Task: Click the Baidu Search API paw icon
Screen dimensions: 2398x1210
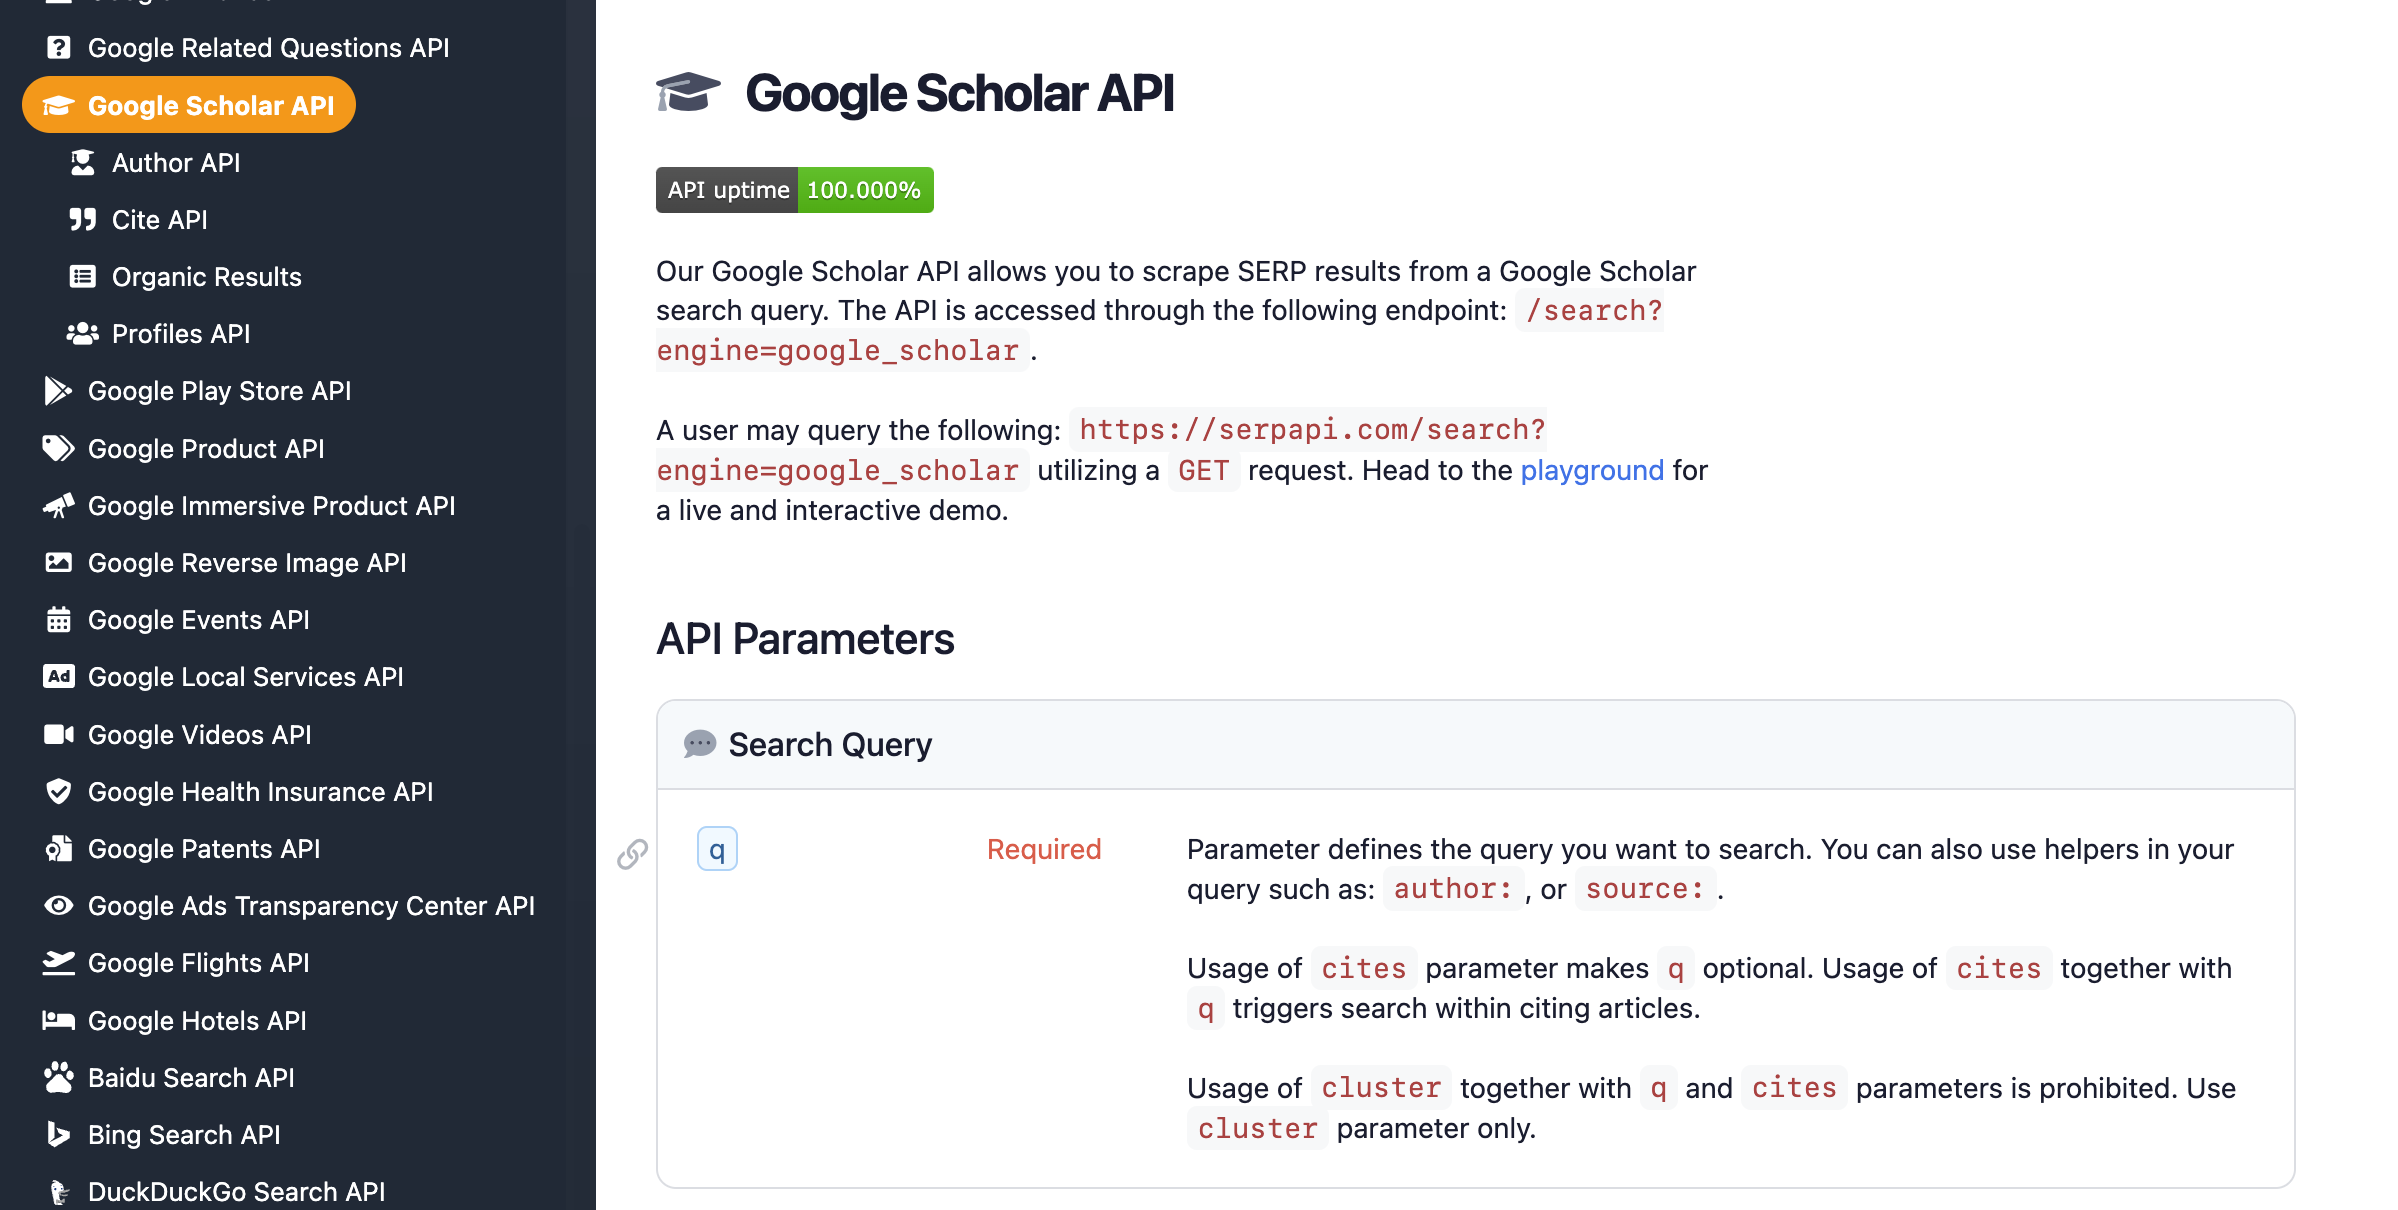Action: point(58,1077)
